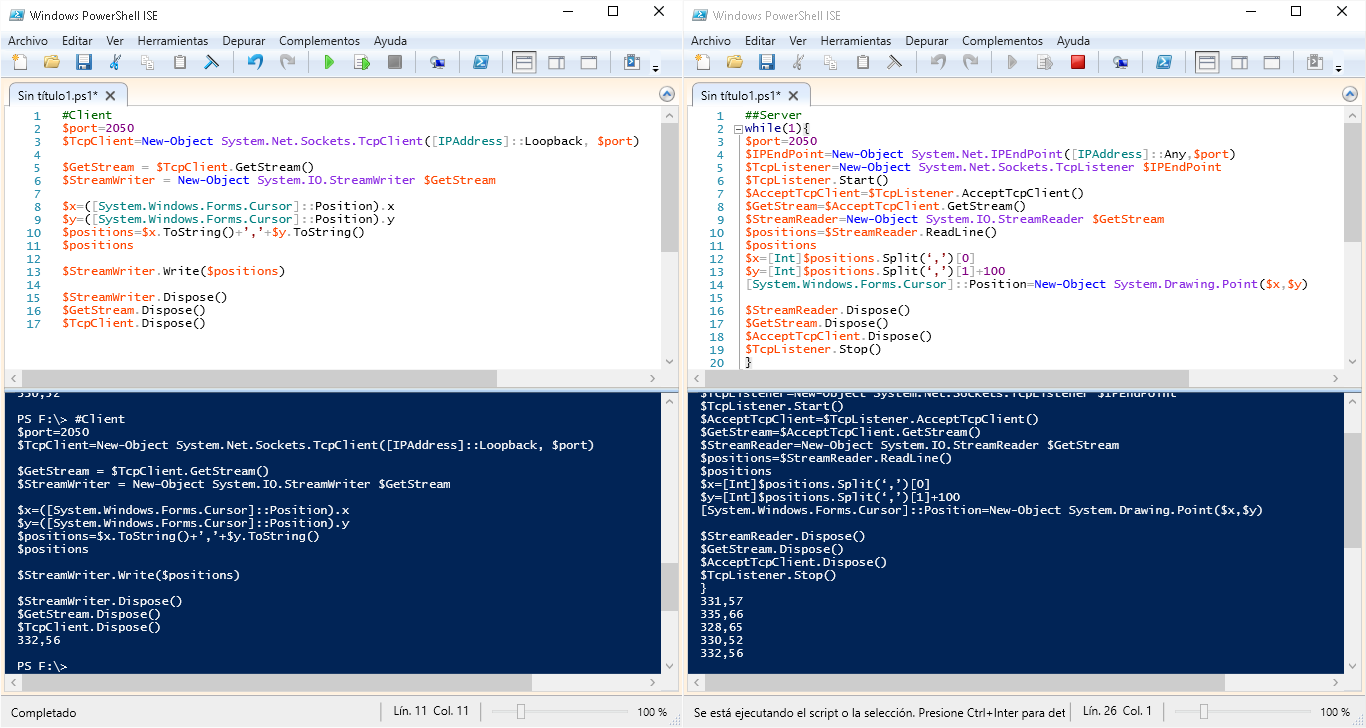This screenshot has height=728, width=1366.
Task: Show script pane on top in server window
Action: click(x=1207, y=62)
